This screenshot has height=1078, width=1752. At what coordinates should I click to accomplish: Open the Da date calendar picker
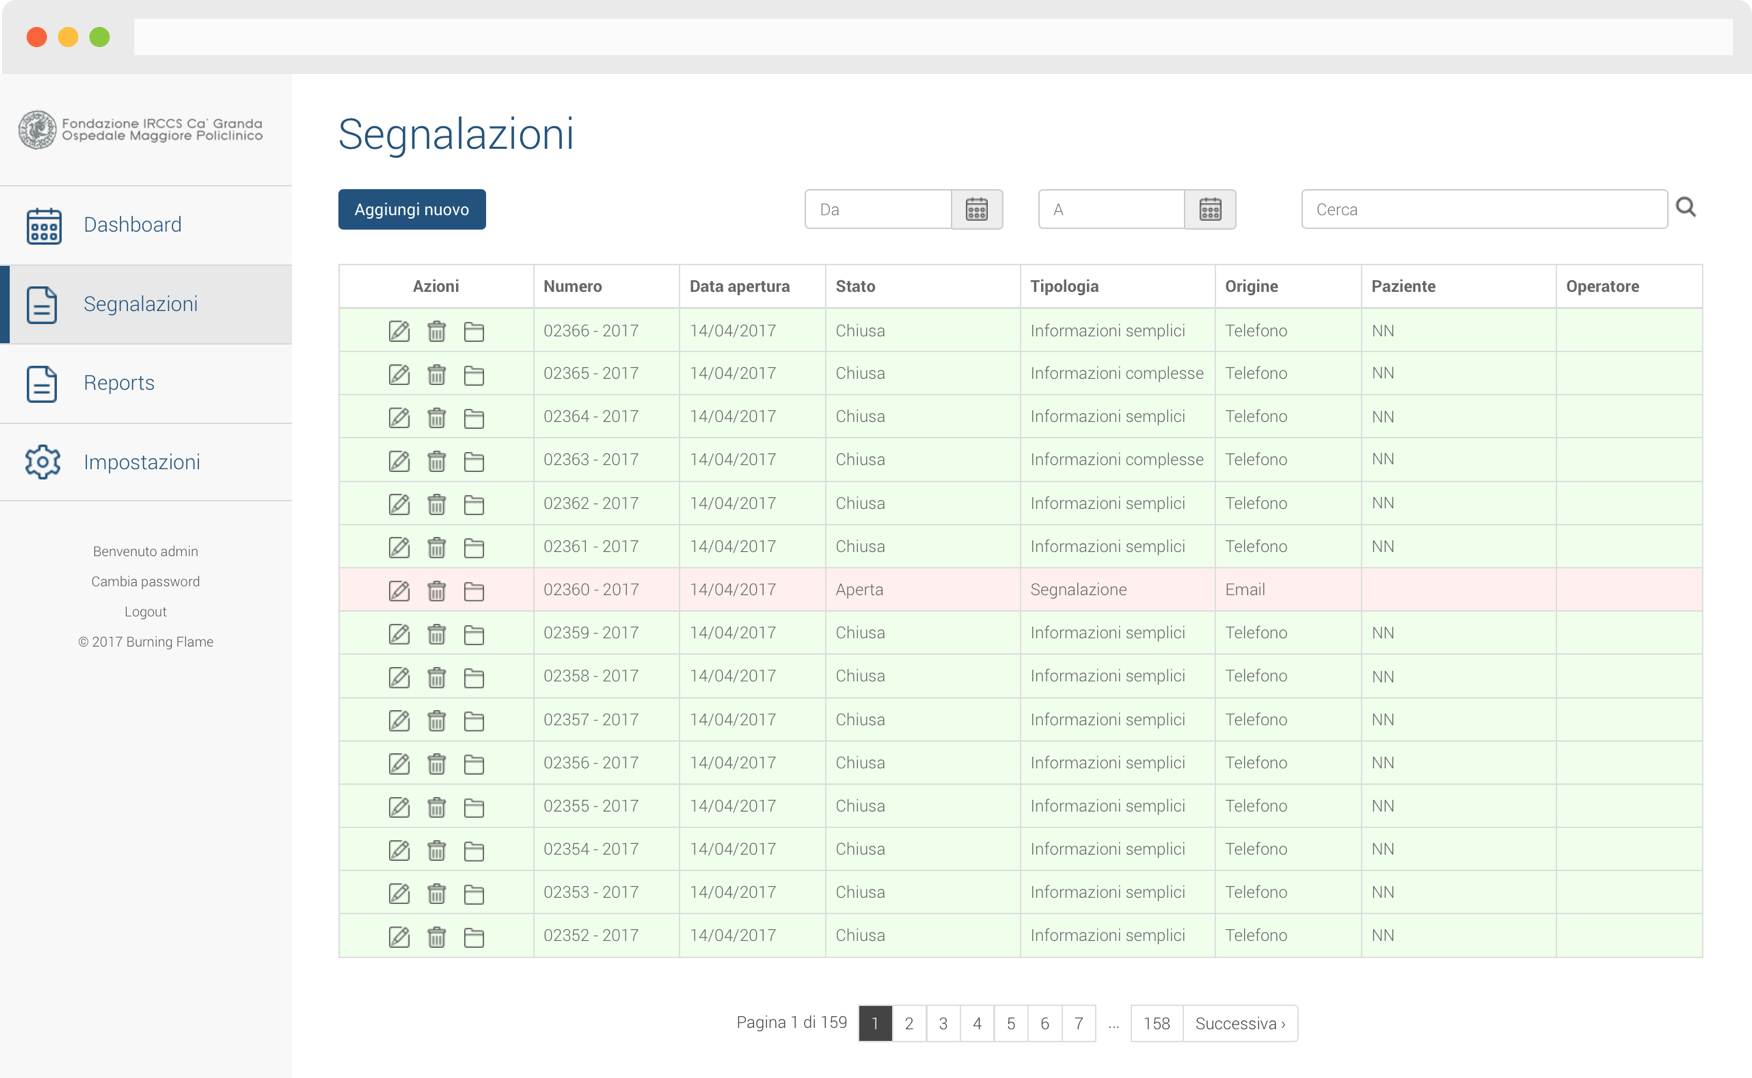tap(977, 209)
